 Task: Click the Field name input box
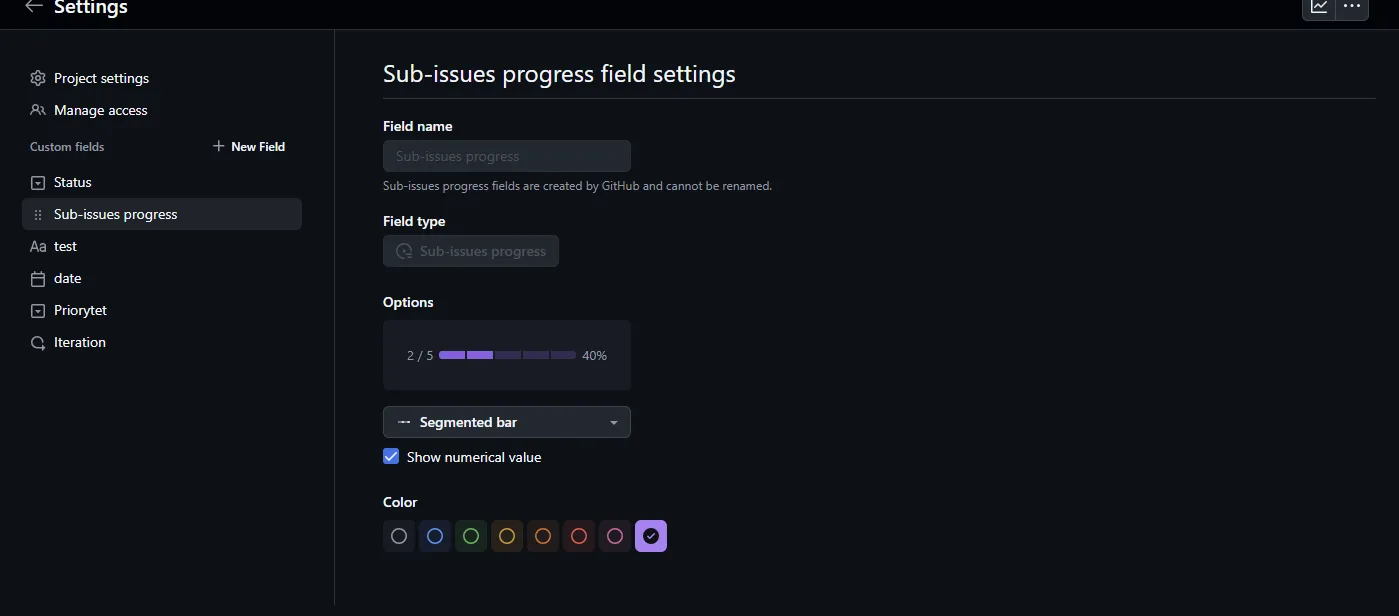click(x=506, y=156)
